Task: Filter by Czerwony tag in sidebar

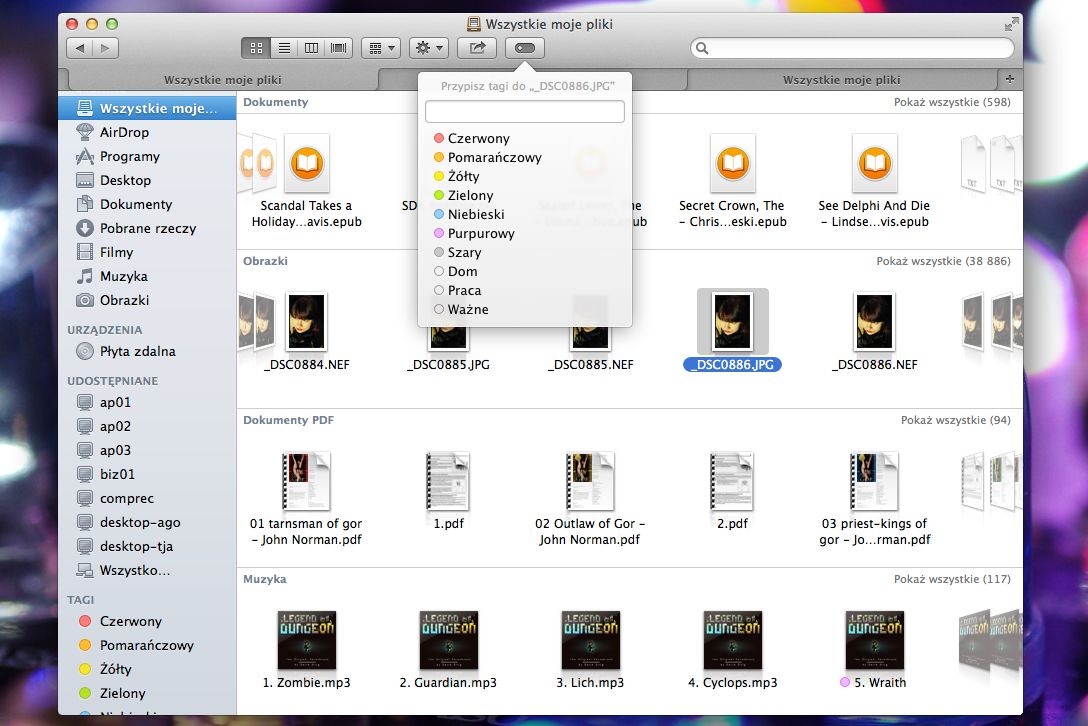Action: coord(147,621)
